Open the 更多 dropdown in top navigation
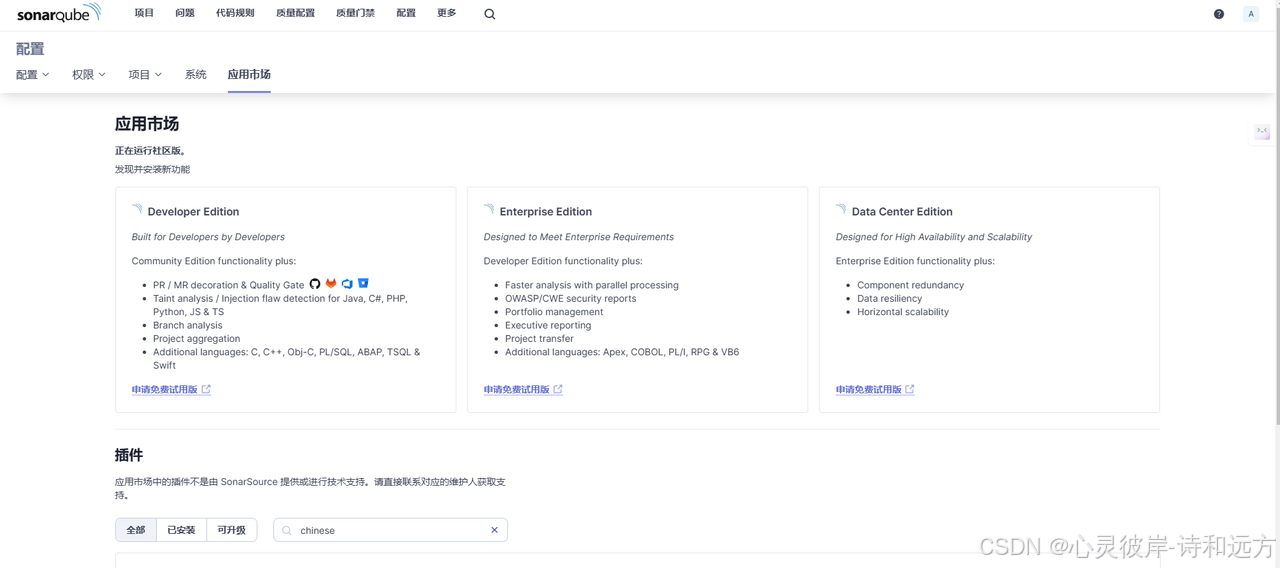Image resolution: width=1280 pixels, height=568 pixels. pos(447,13)
